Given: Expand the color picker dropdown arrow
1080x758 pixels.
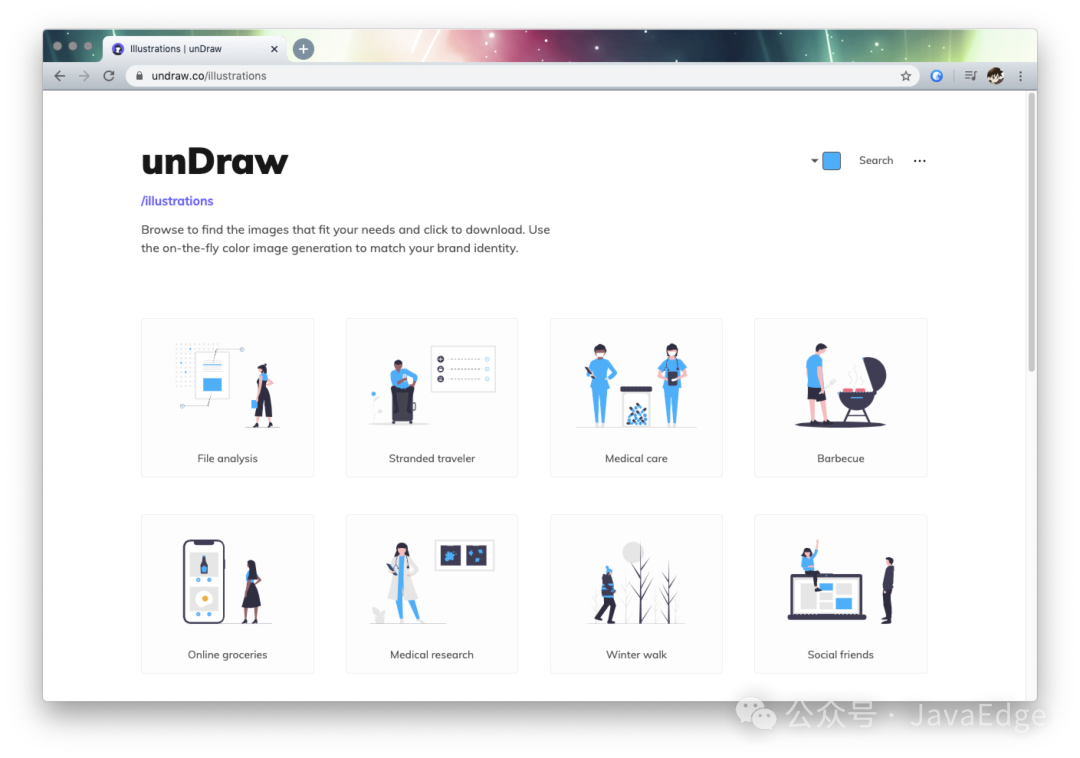Looking at the screenshot, I should [814, 160].
